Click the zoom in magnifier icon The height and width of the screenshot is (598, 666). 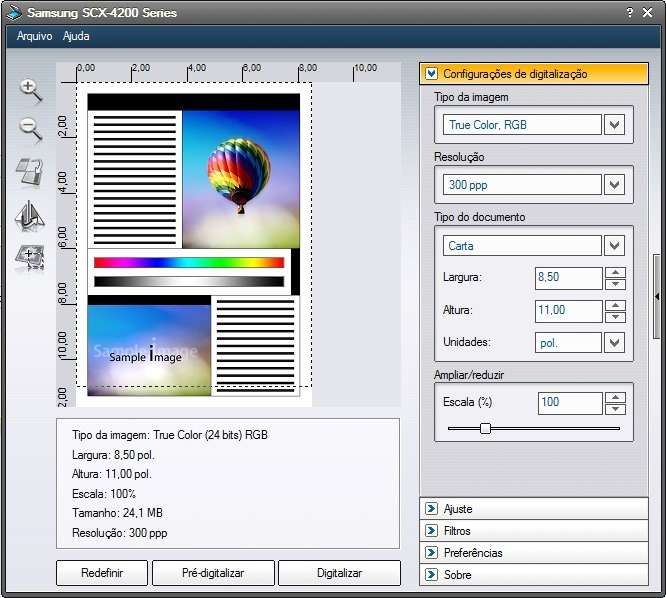tap(31, 91)
